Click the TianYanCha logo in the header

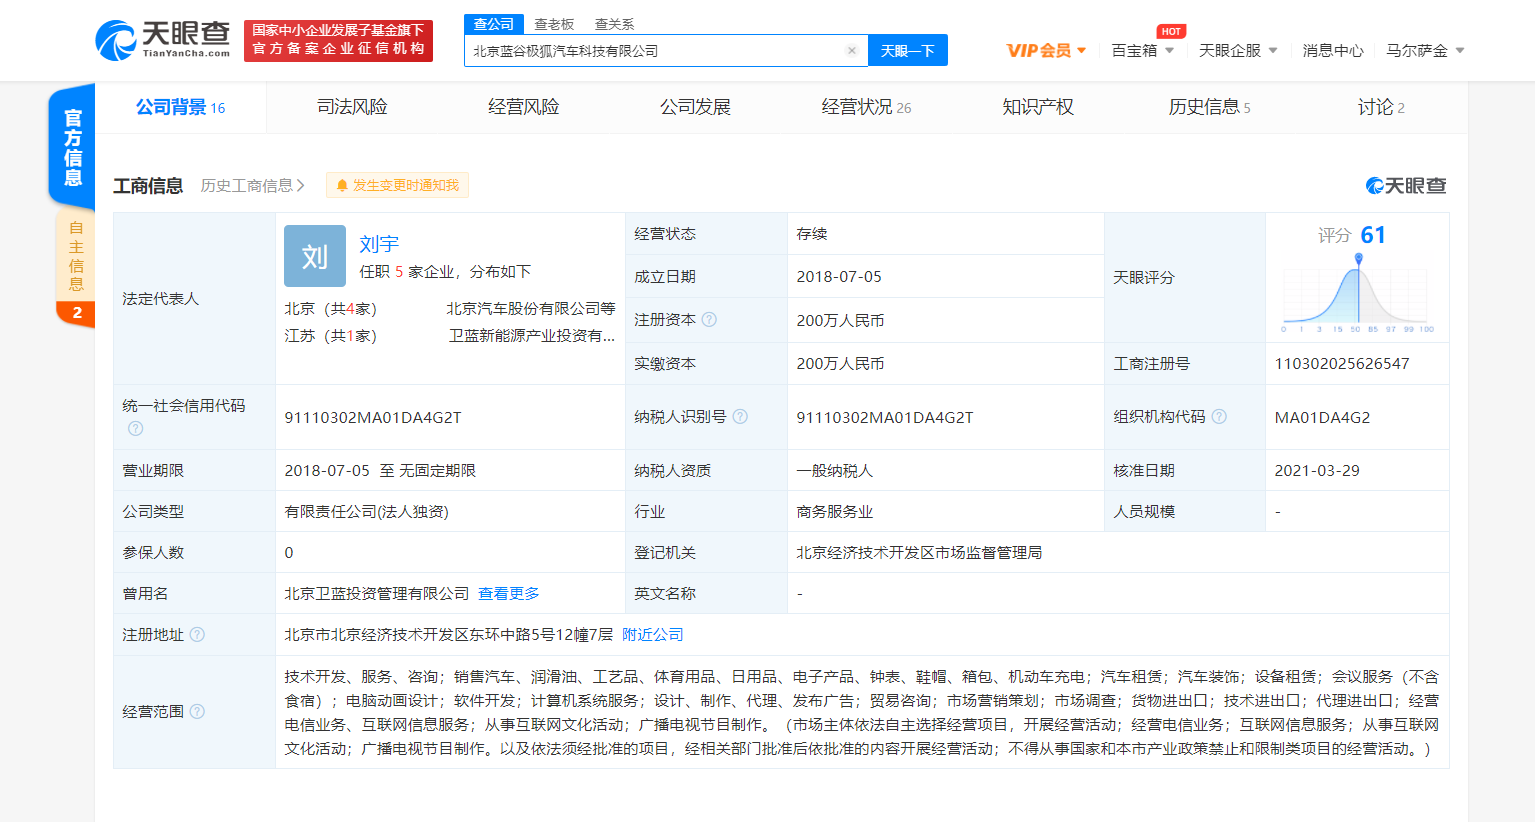pyautogui.click(x=163, y=40)
